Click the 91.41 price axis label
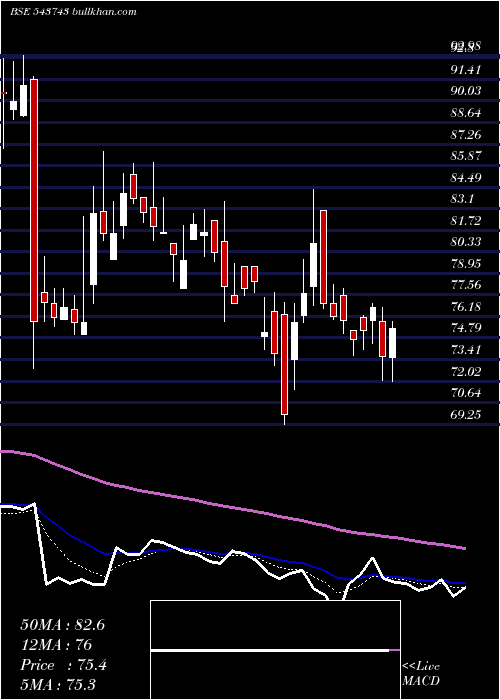Image resolution: width=500 pixels, height=700 pixels. [466, 70]
